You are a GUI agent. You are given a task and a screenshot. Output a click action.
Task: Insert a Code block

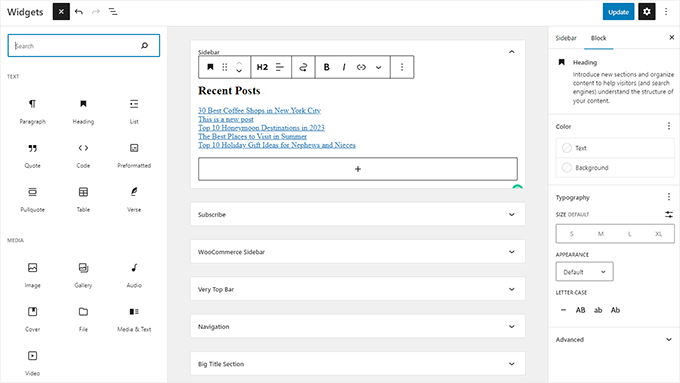83,155
